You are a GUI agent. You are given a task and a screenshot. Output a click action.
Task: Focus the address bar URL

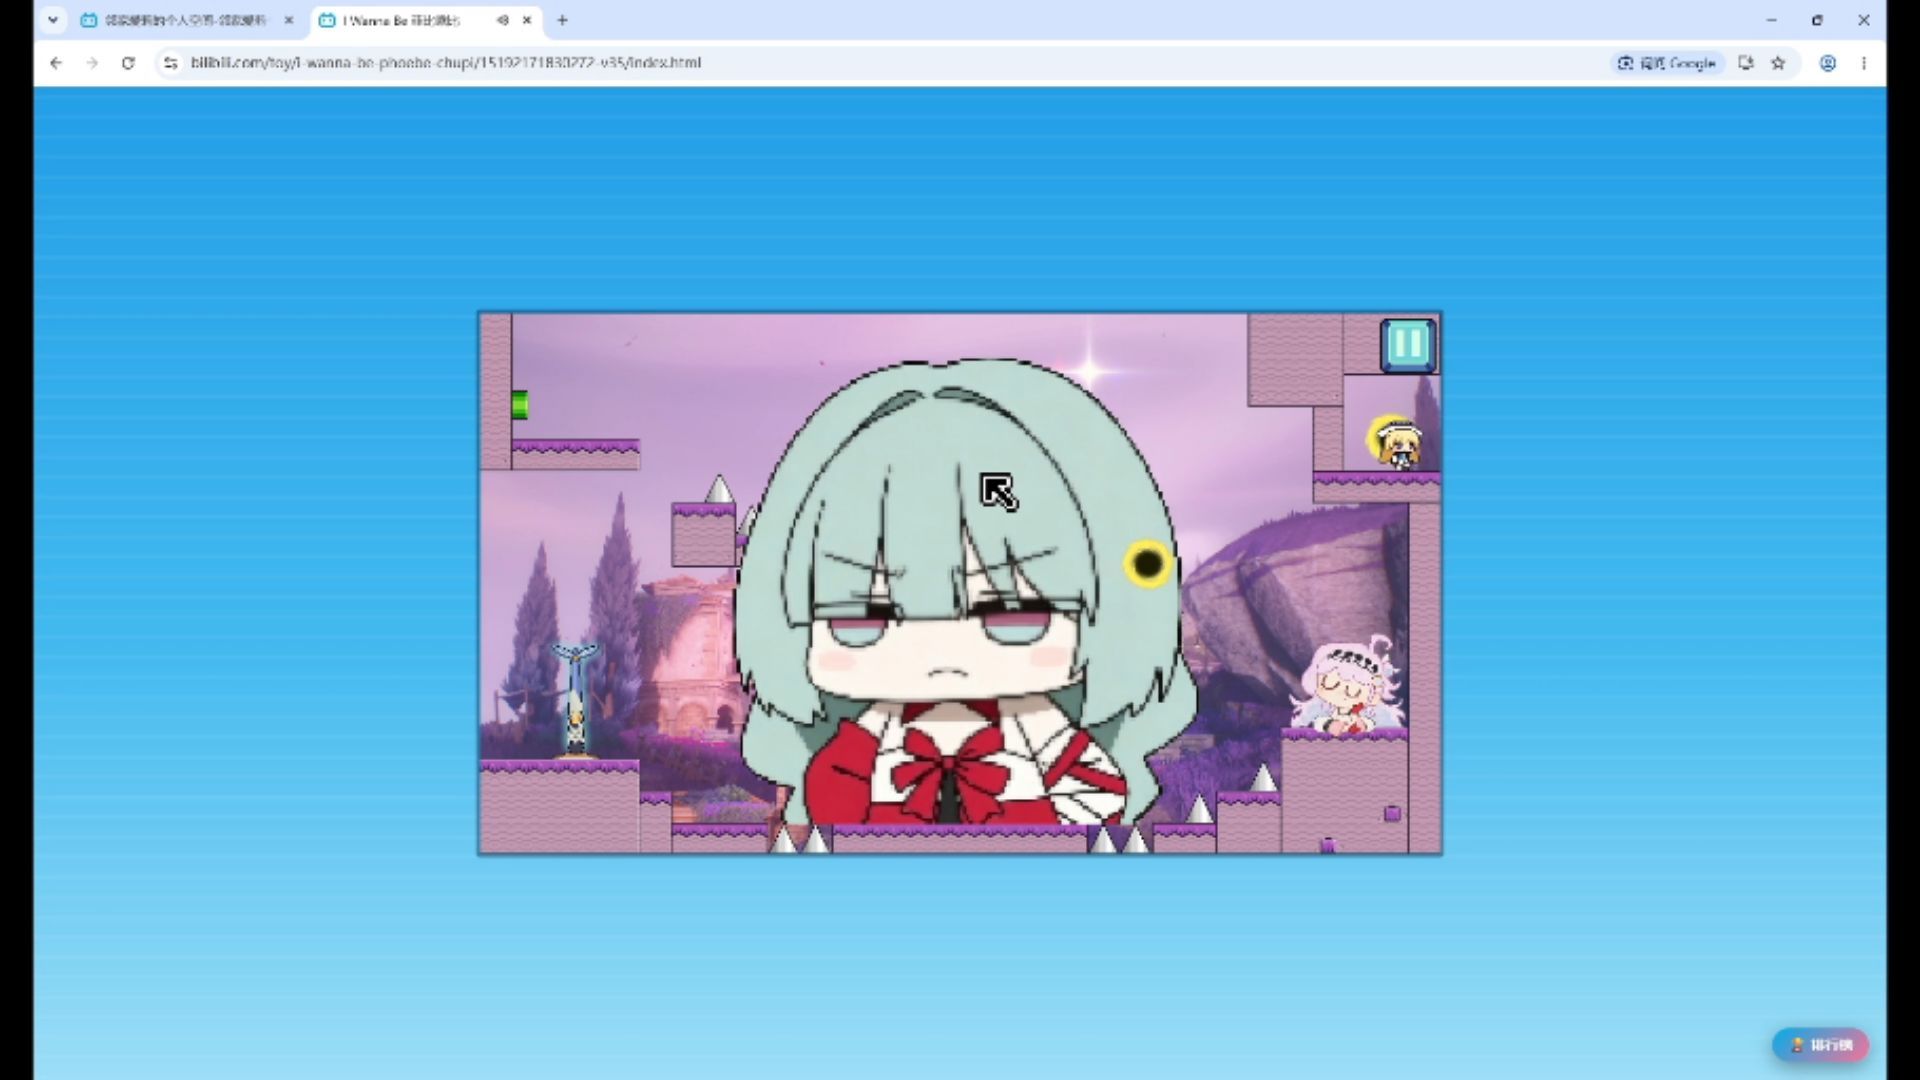coord(446,63)
